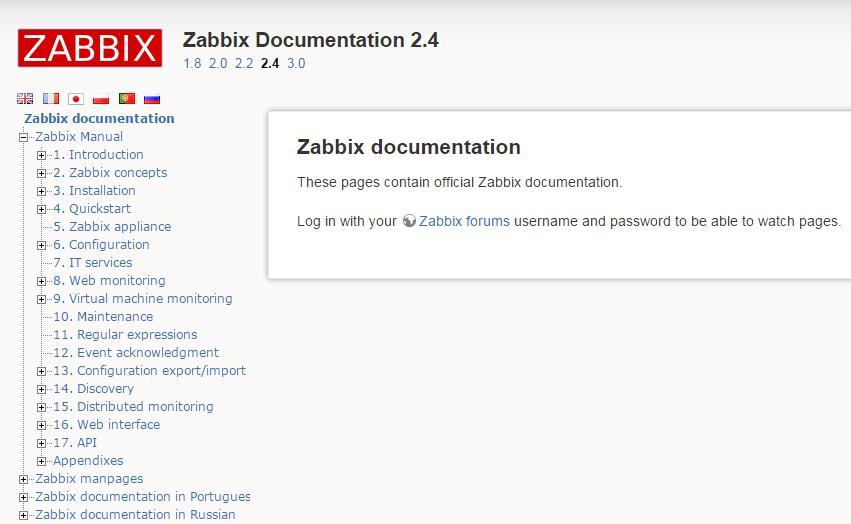Collapse the Zabbix Manual tree node

[23, 137]
